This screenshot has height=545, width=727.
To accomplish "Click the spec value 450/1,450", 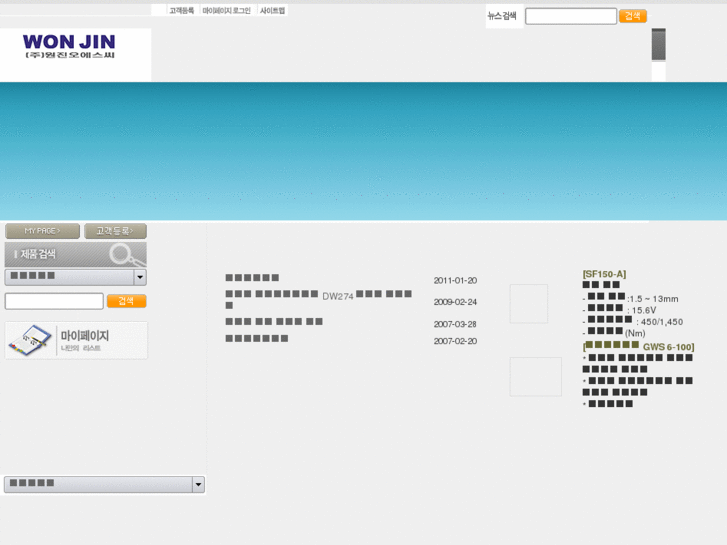I will (x=662, y=322).
